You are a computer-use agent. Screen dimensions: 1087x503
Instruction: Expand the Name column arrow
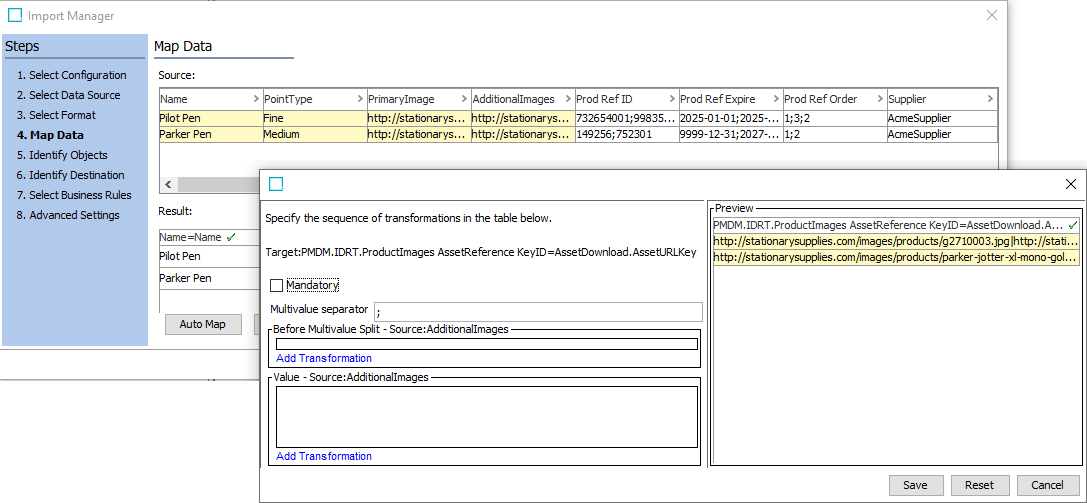(x=255, y=99)
